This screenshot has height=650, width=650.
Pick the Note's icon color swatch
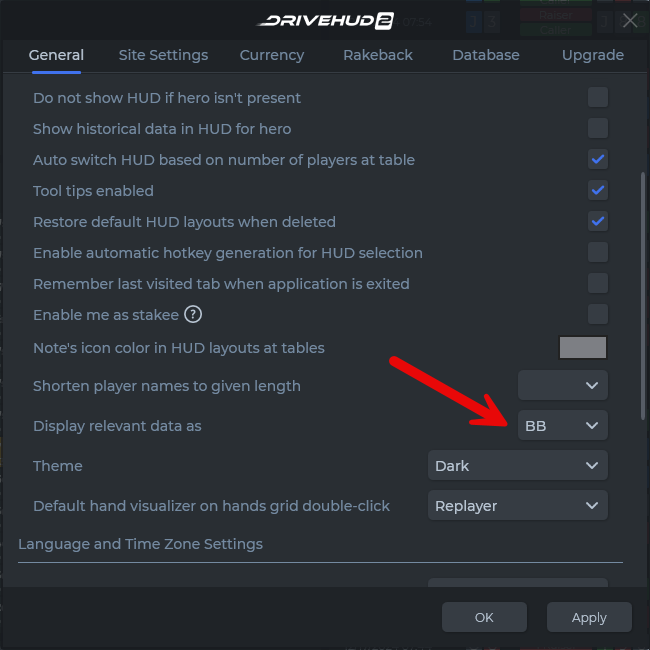click(x=582, y=347)
